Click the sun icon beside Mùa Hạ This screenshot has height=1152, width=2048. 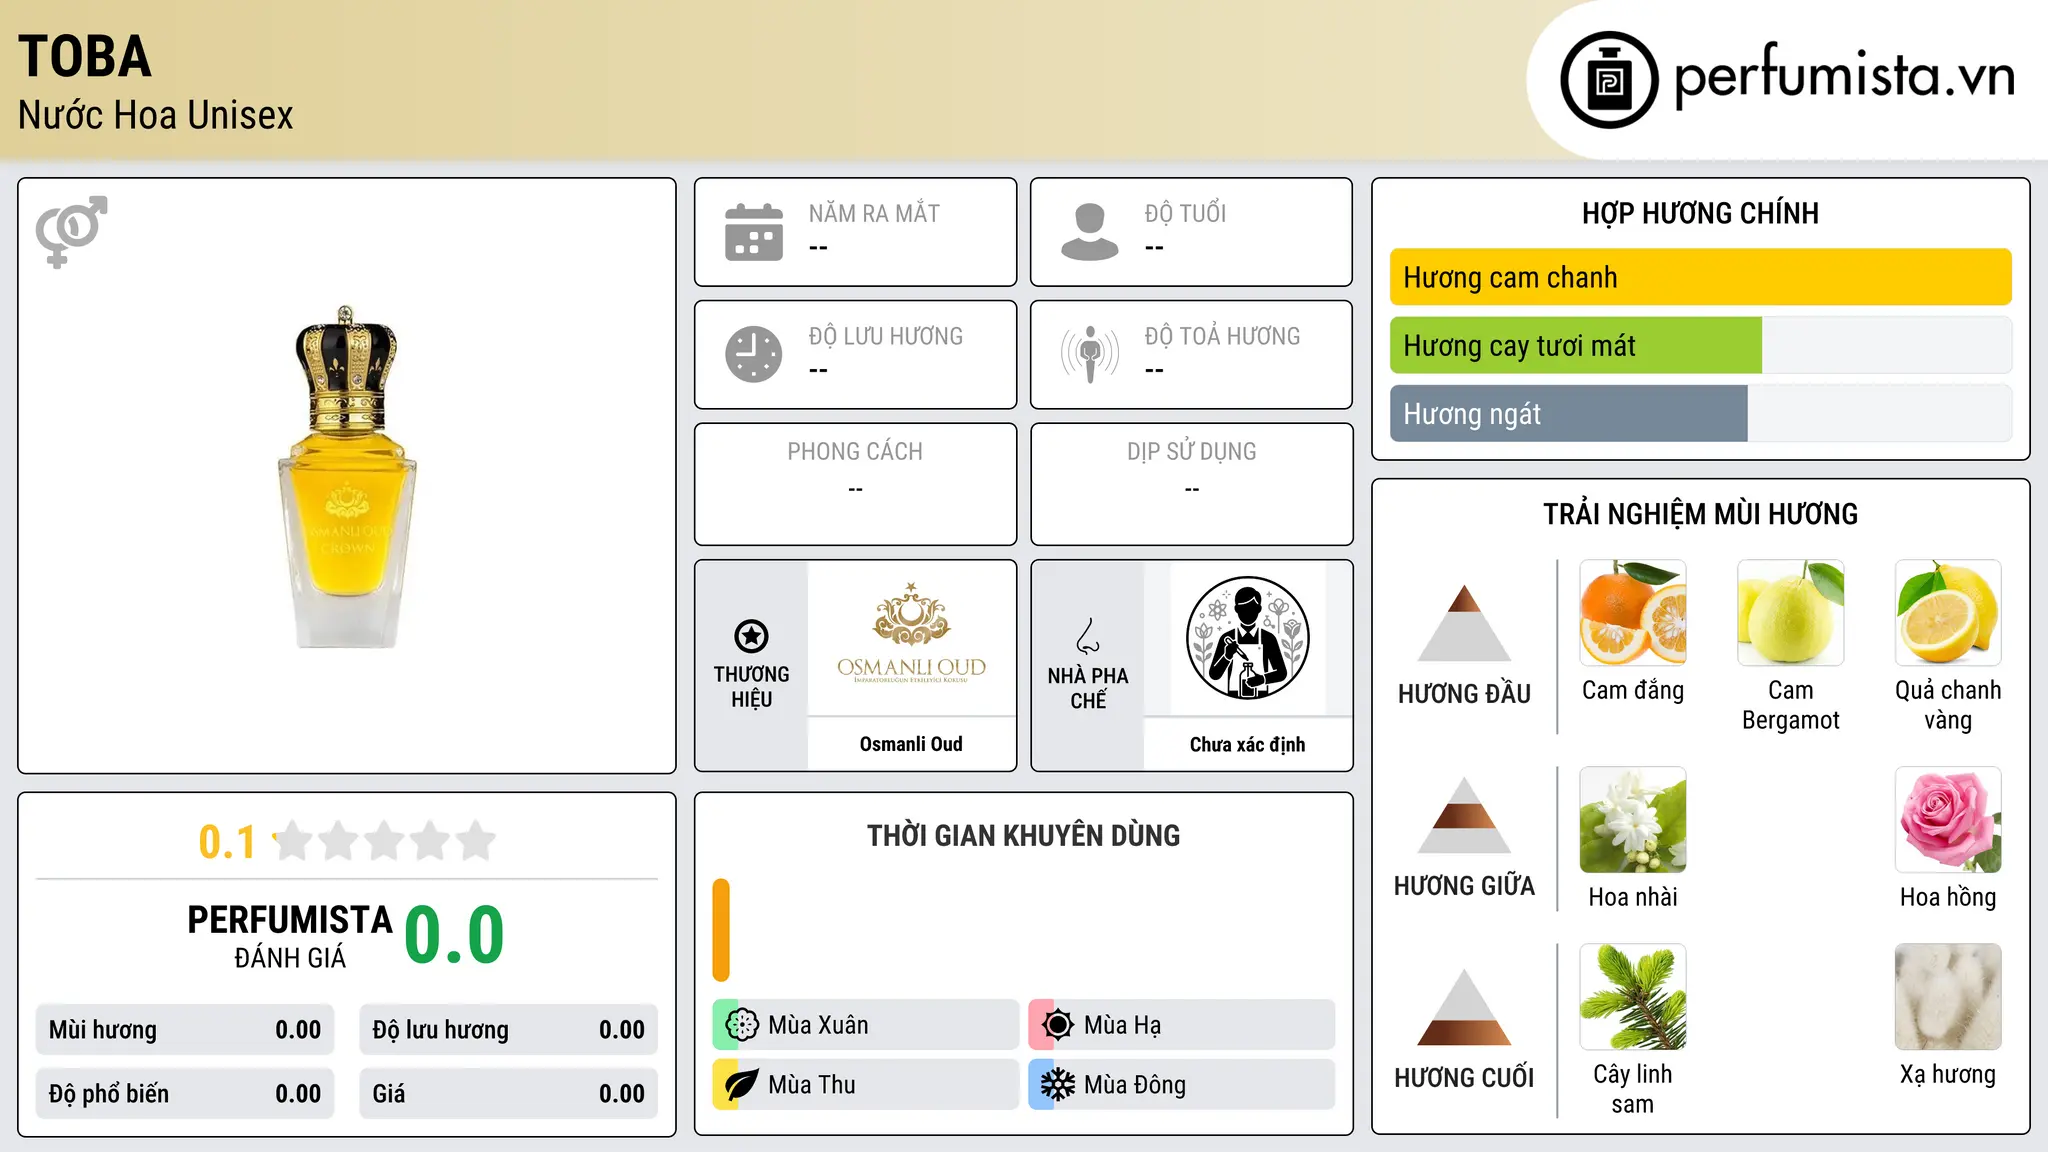click(x=1057, y=1025)
